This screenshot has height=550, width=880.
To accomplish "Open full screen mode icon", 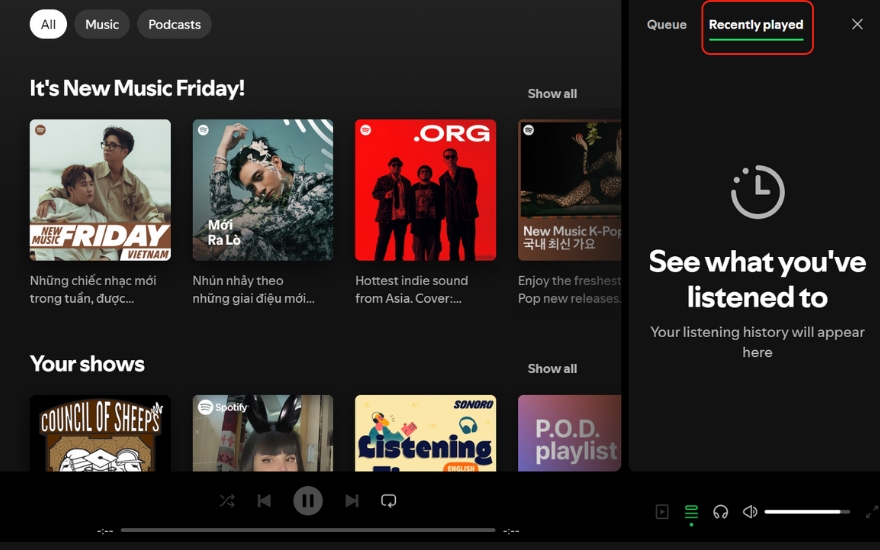I will [872, 512].
